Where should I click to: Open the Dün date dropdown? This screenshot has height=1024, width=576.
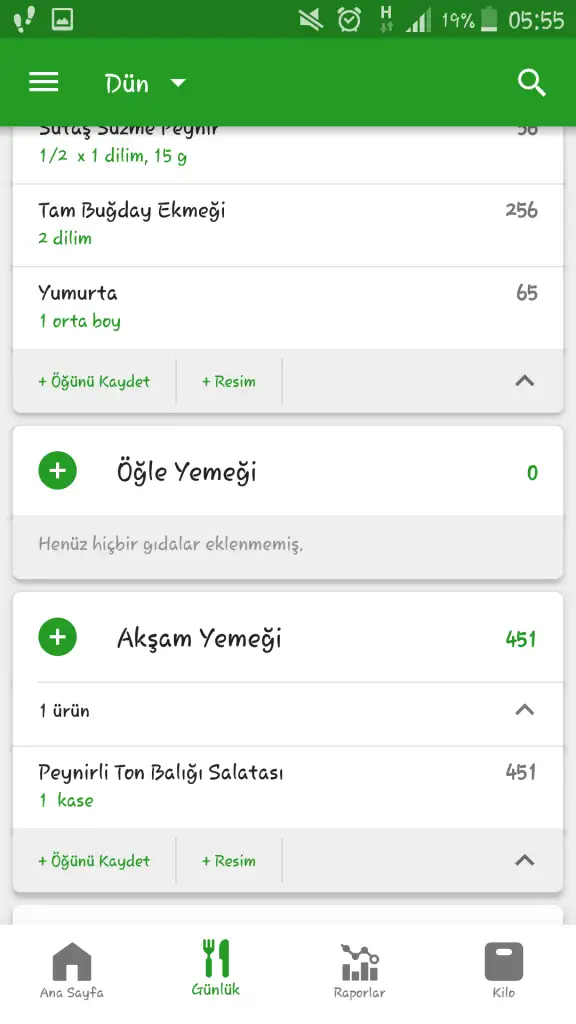[146, 84]
